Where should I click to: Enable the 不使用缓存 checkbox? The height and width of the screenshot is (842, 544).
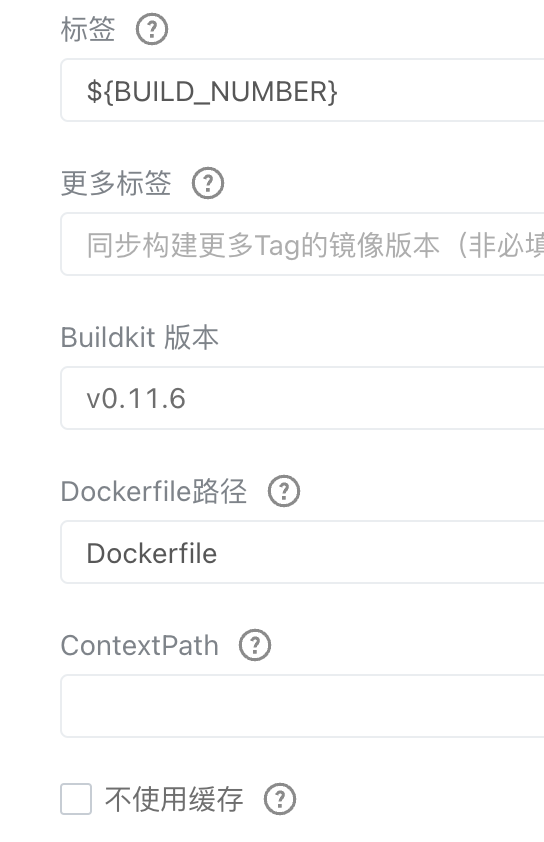[76, 799]
